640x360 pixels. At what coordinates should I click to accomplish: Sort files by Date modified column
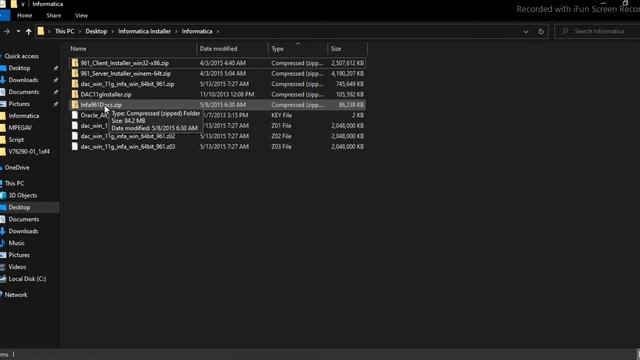pyautogui.click(x=218, y=49)
